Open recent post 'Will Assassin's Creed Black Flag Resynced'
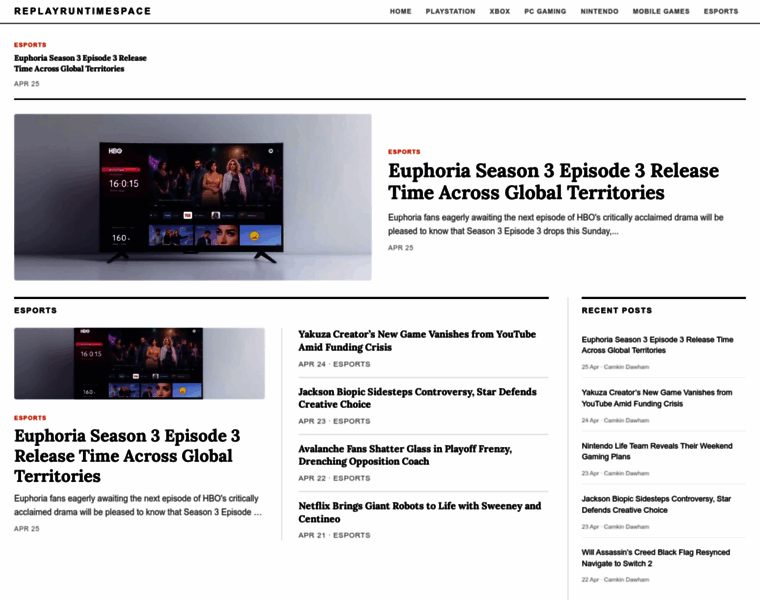Viewport: 760px width, 600px height. [x=656, y=558]
